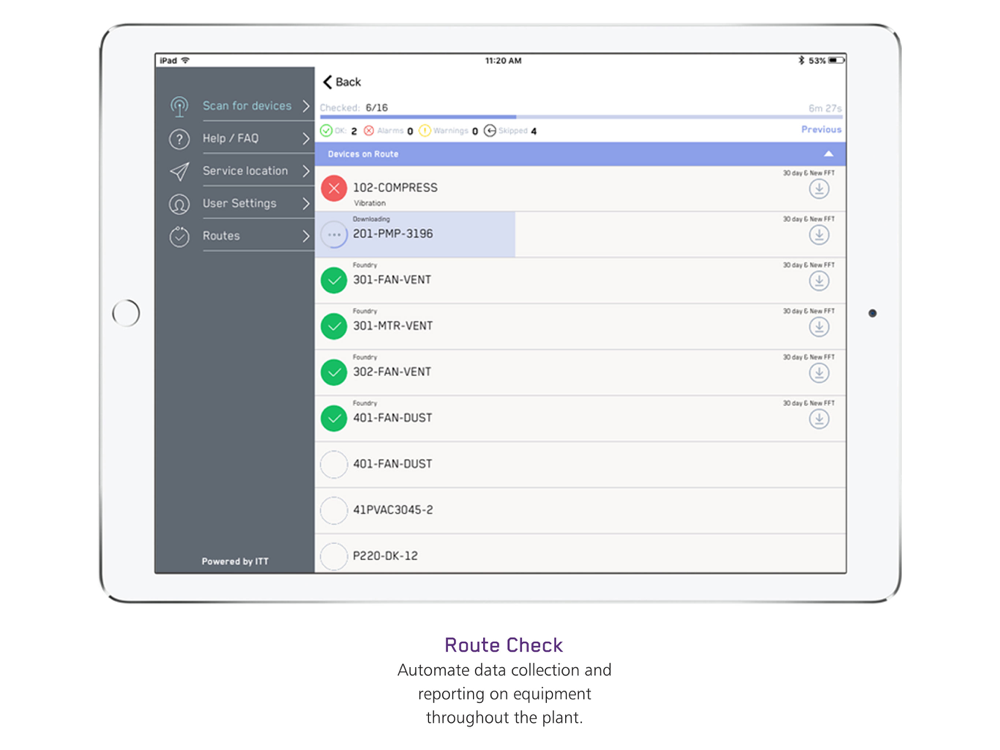Tap red alarm status icon on 102-COMPRESS
Viewport: 1000px width, 750px height.
click(x=334, y=188)
